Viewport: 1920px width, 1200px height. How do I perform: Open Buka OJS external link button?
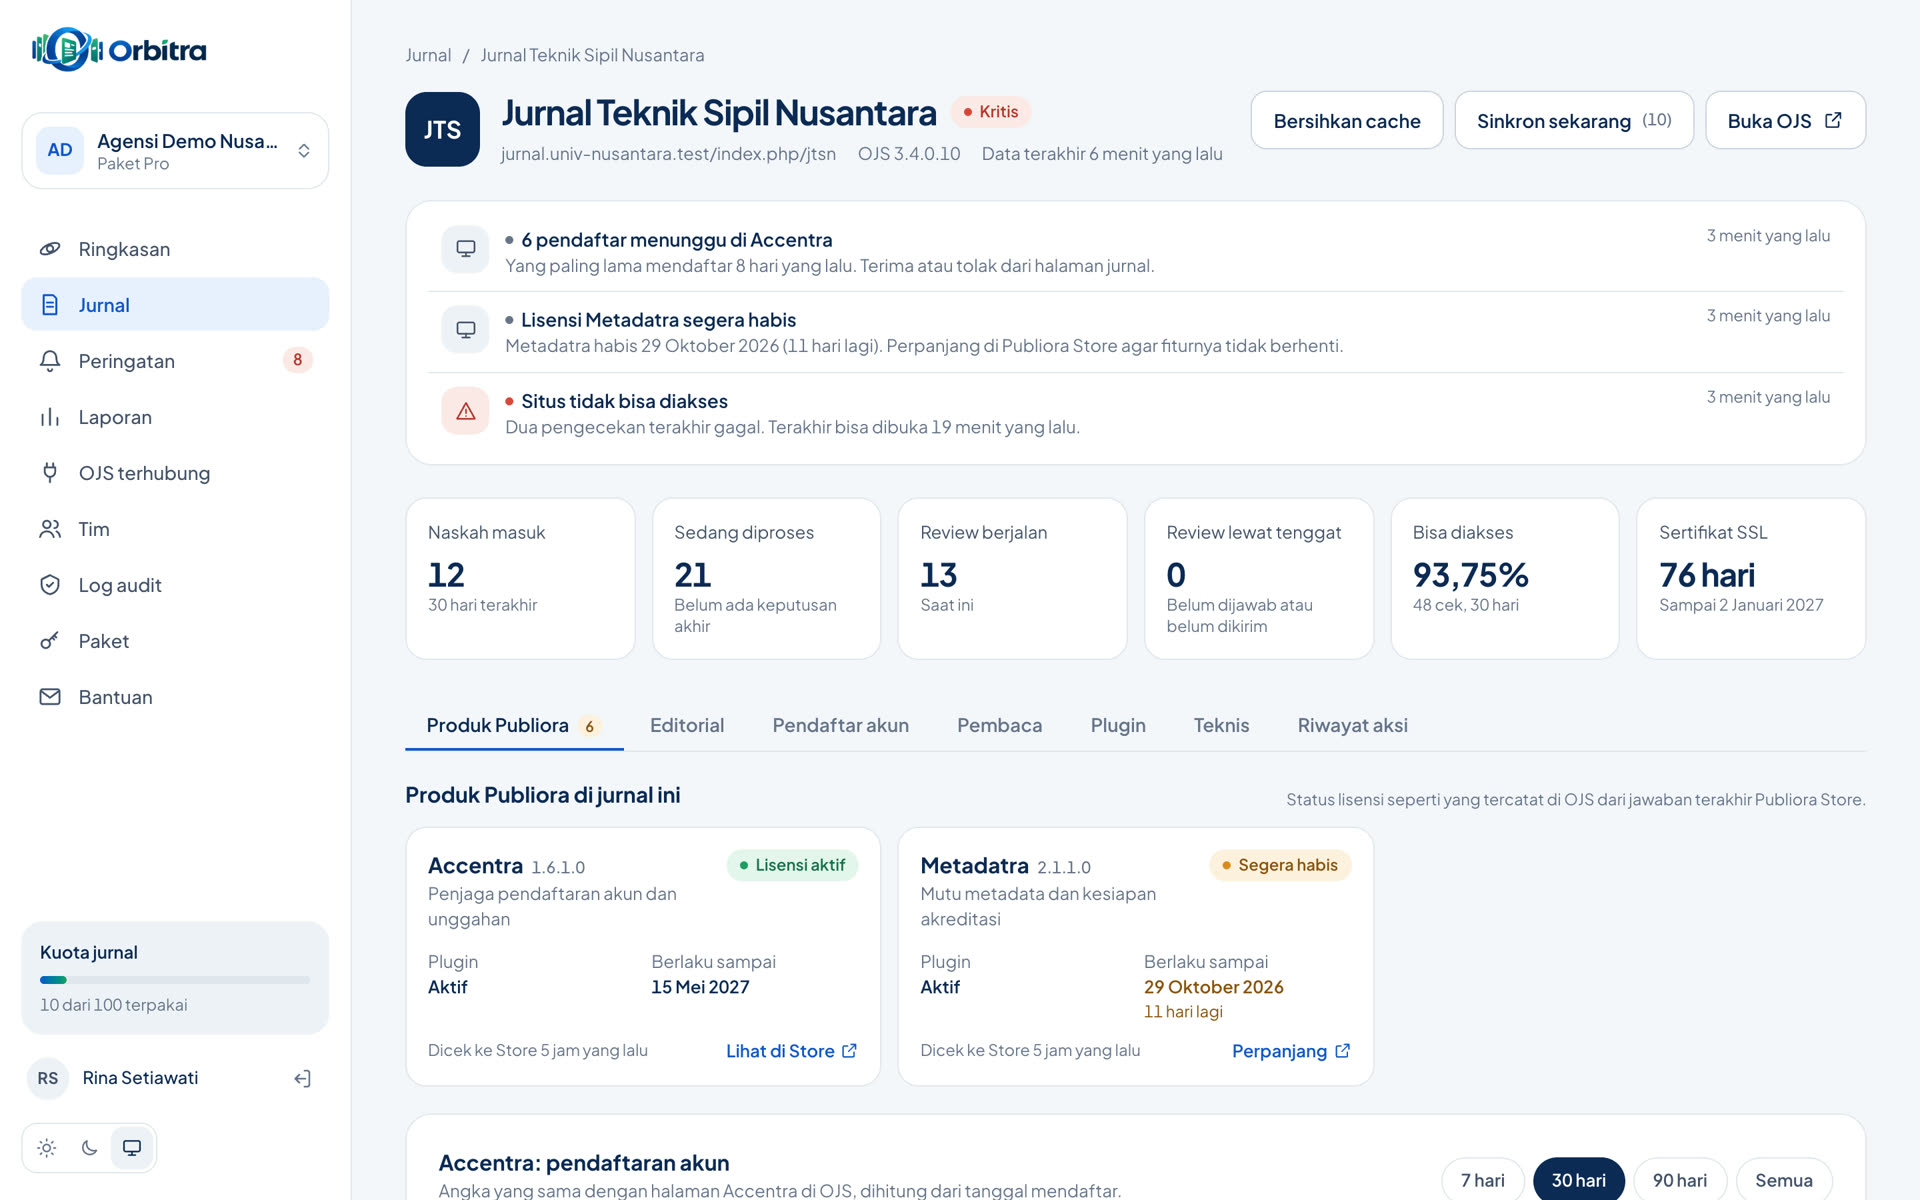point(1785,120)
